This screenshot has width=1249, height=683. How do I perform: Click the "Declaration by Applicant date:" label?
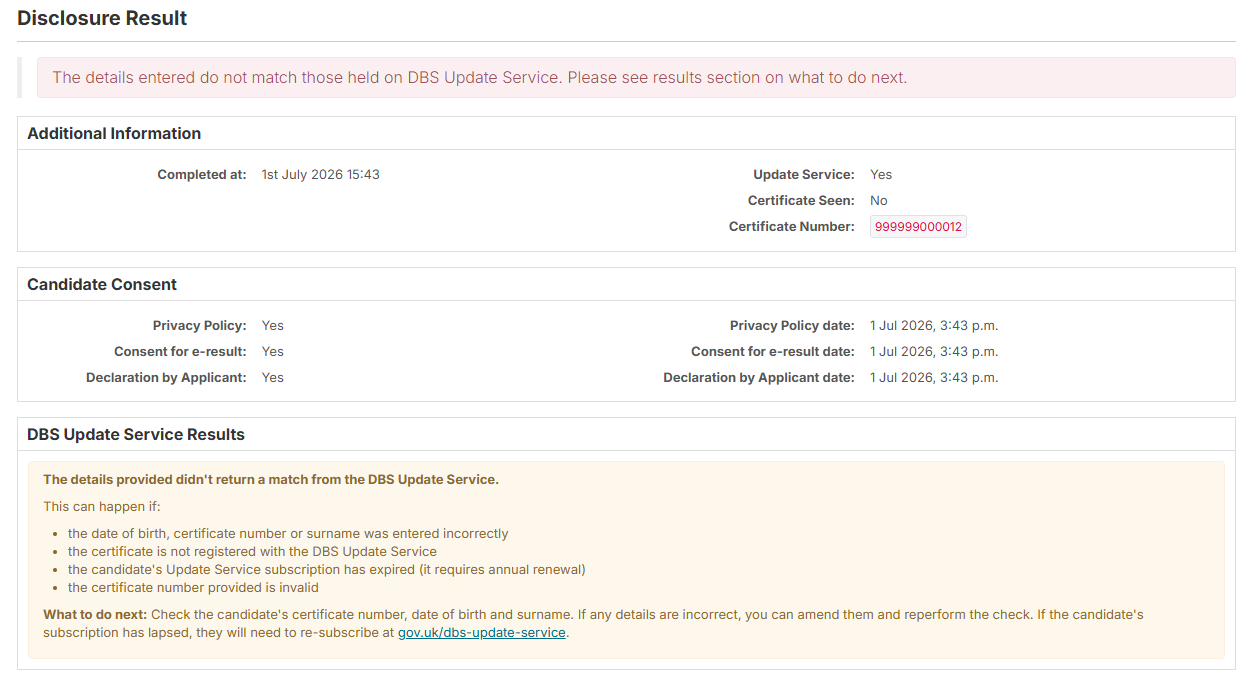(759, 378)
